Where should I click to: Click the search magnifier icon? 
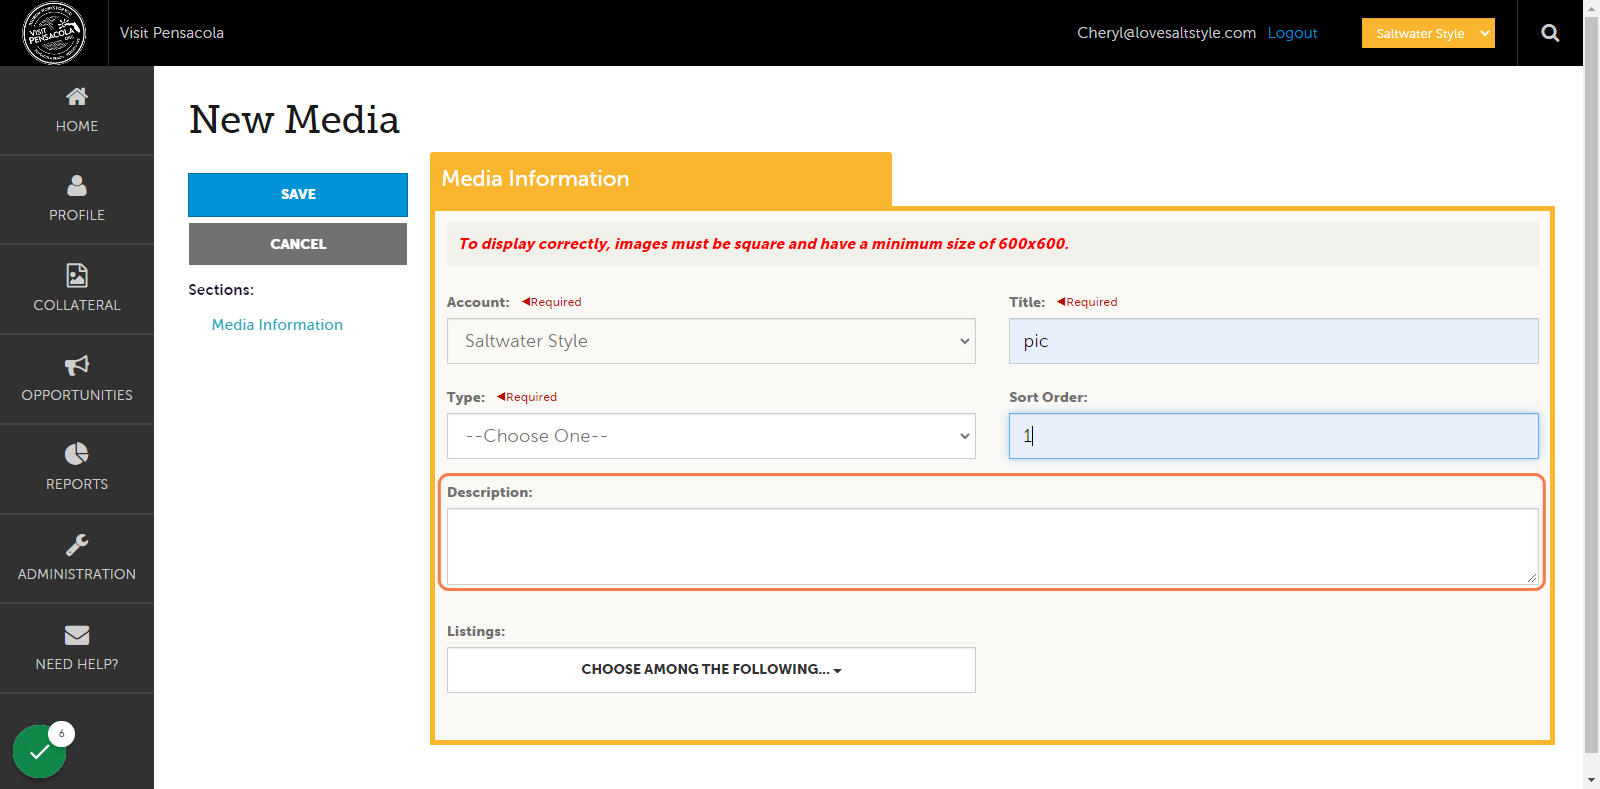click(1550, 33)
